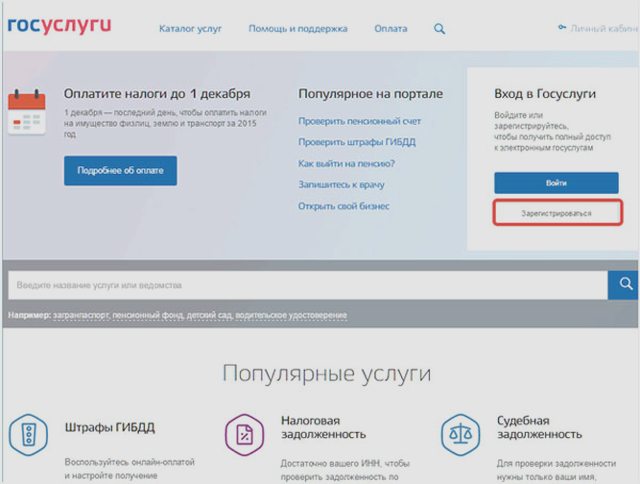Open Помощь и поддержка menu
The height and width of the screenshot is (484, 640).
click(298, 29)
